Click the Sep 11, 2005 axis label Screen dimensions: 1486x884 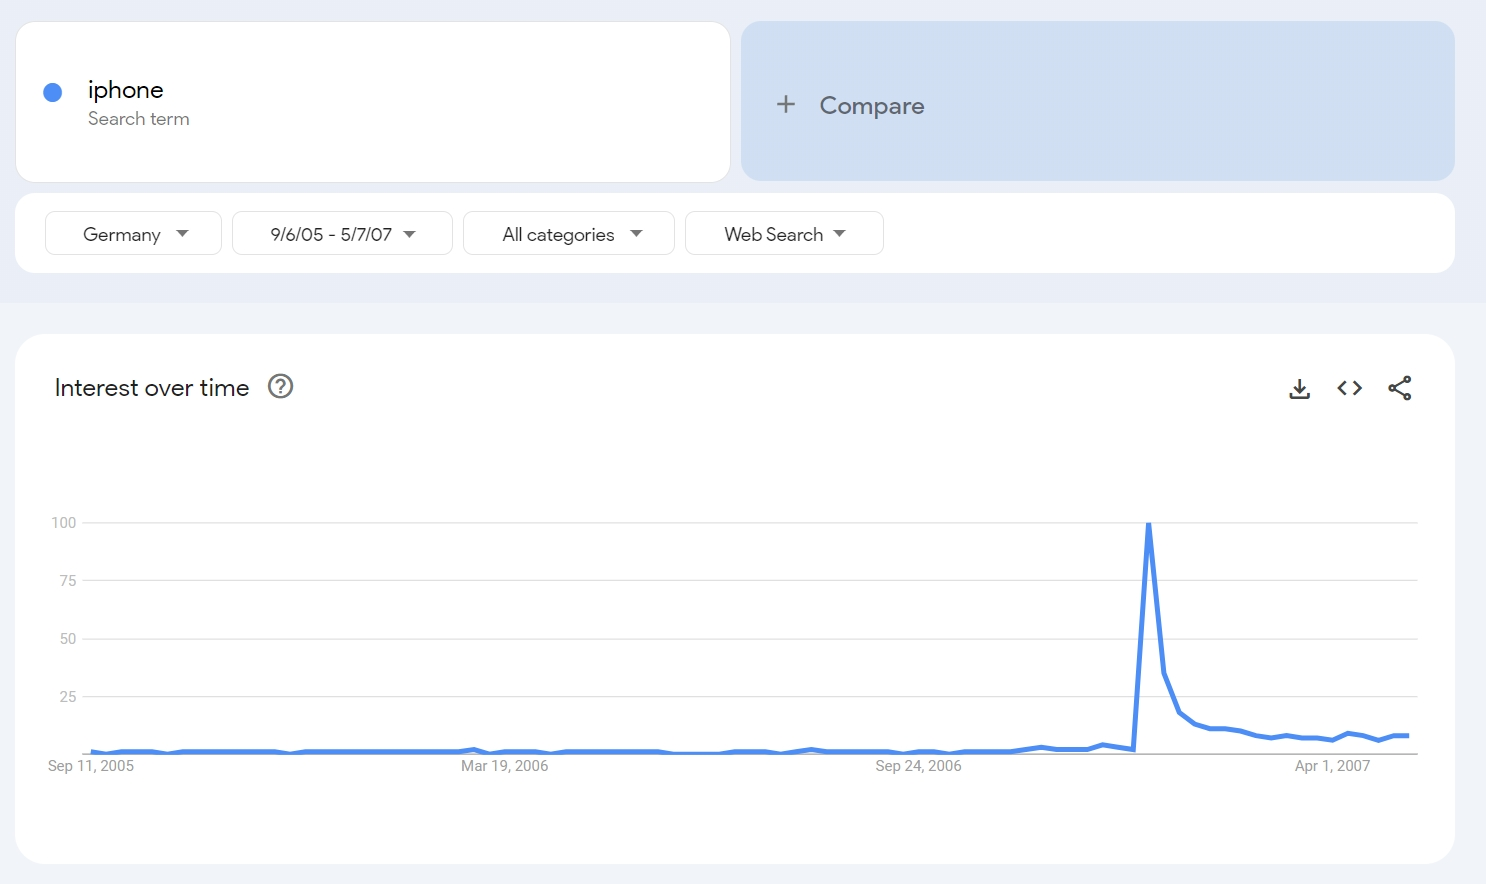tap(91, 766)
